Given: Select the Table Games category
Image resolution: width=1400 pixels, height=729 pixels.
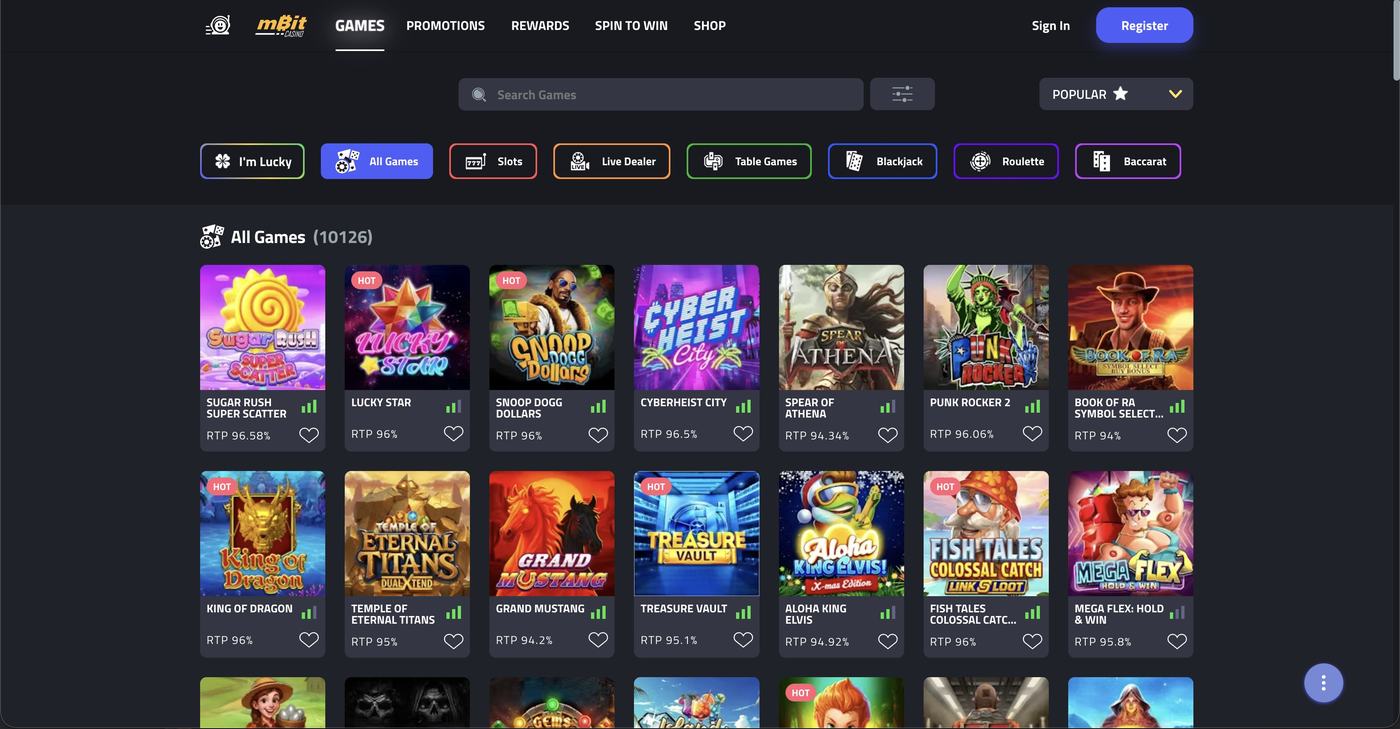Looking at the screenshot, I should [749, 161].
